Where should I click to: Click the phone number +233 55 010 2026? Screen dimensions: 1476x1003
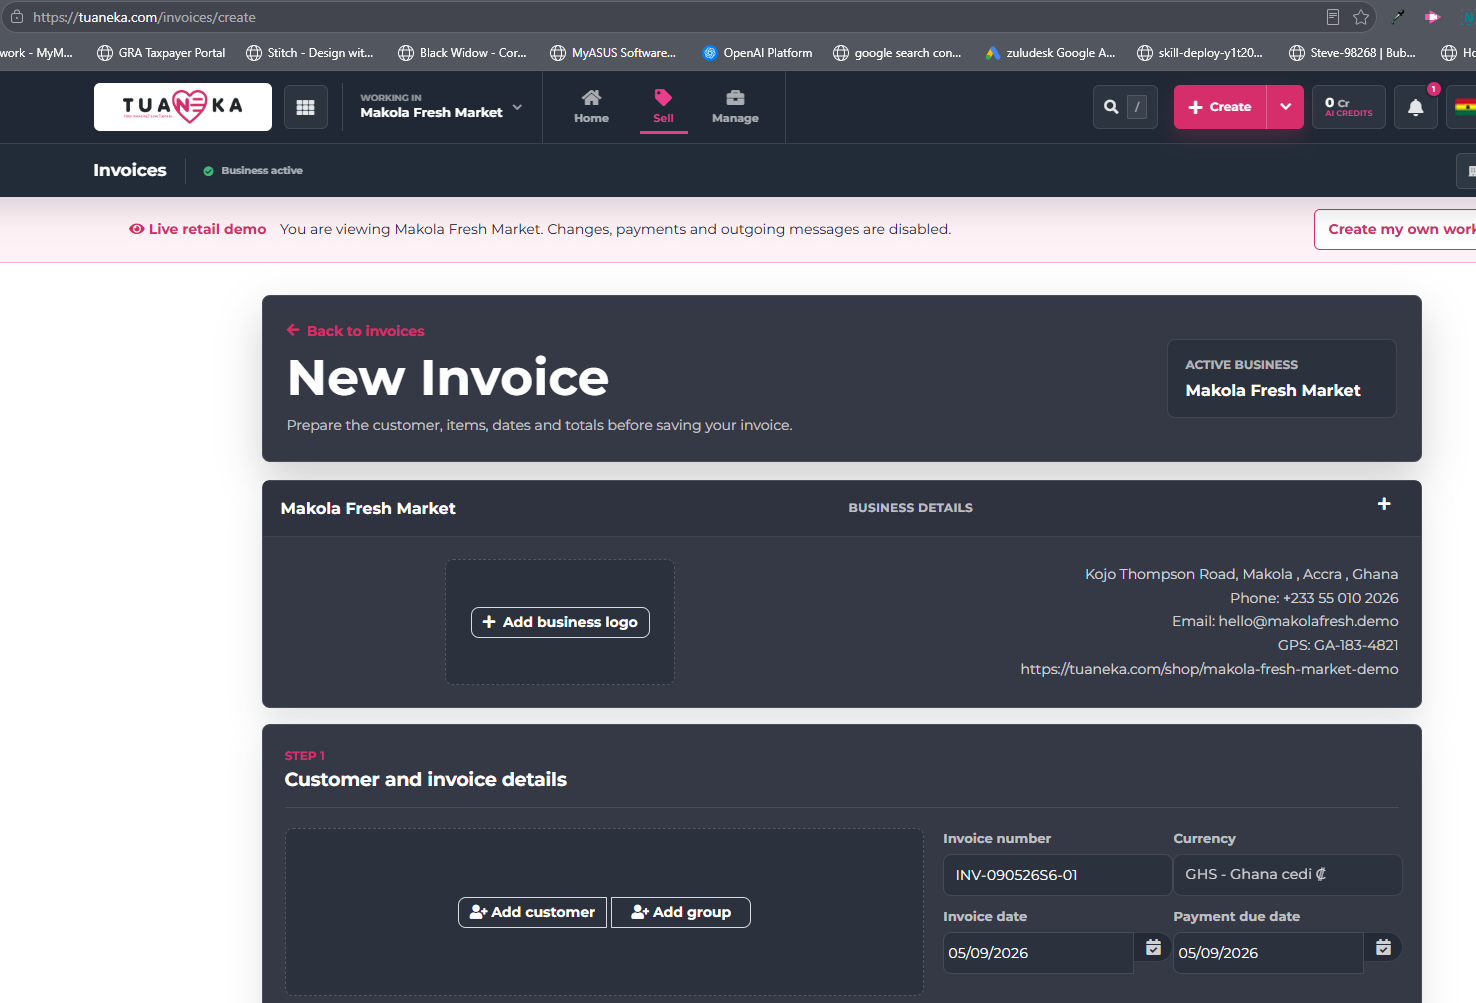pos(1340,598)
